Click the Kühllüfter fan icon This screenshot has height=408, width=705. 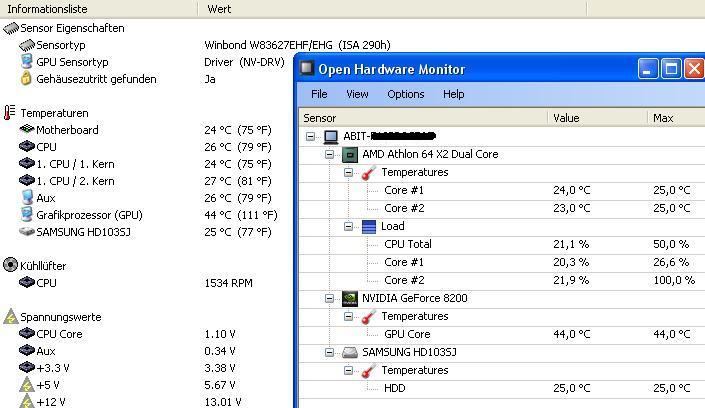pyautogui.click(x=10, y=265)
